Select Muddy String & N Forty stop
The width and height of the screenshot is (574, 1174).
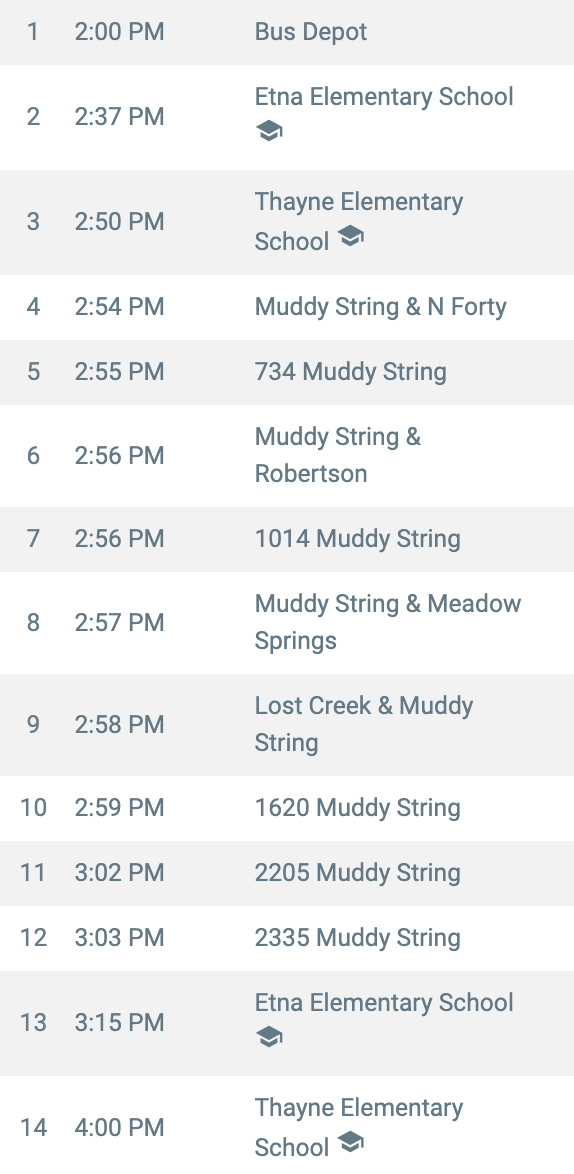(x=287, y=307)
